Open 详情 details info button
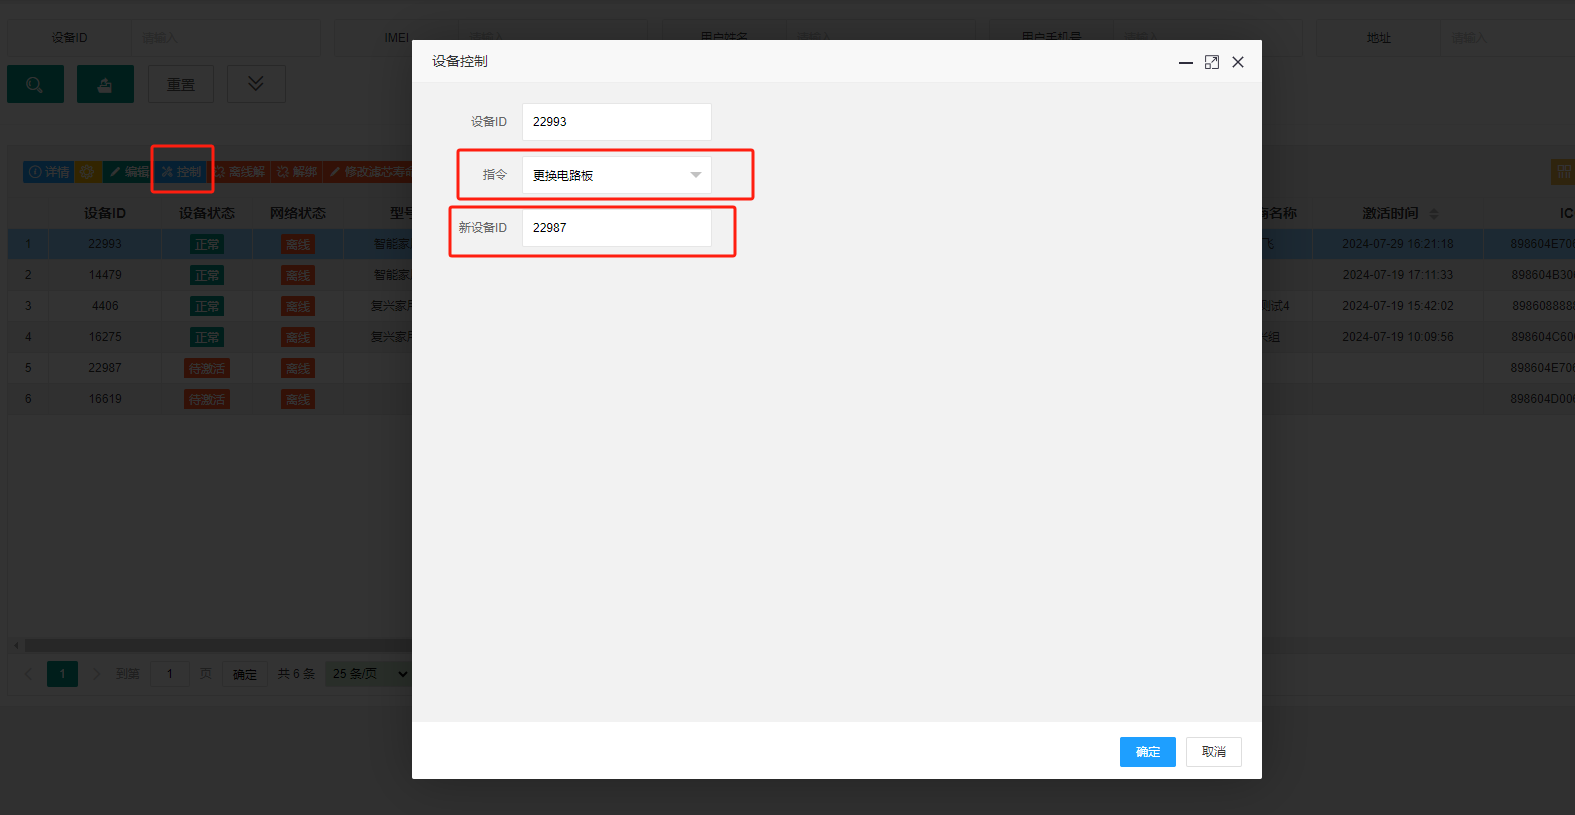This screenshot has width=1575, height=815. 48,172
